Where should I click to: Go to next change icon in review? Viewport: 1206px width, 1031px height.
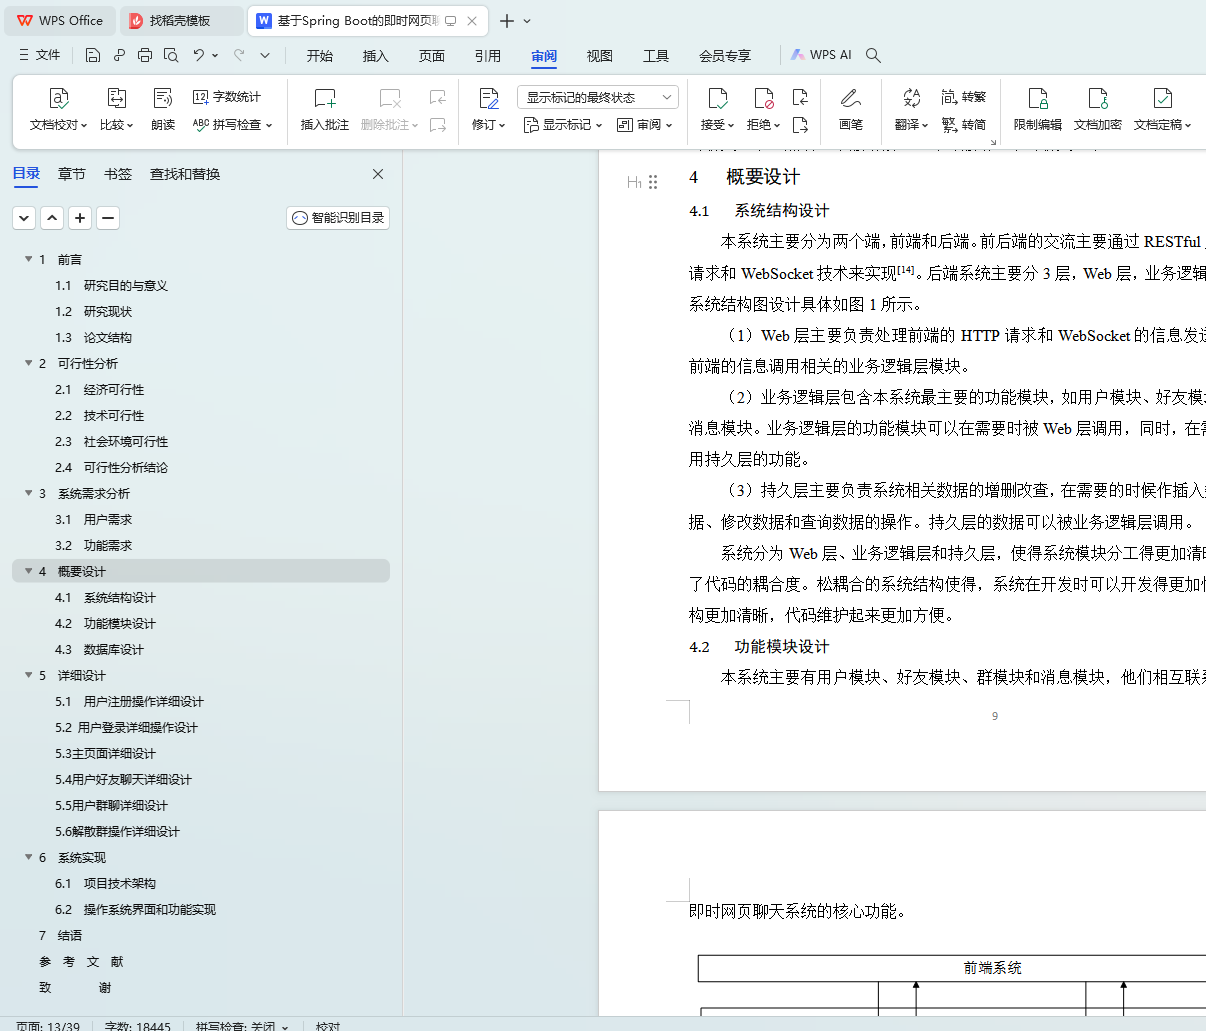pos(800,125)
